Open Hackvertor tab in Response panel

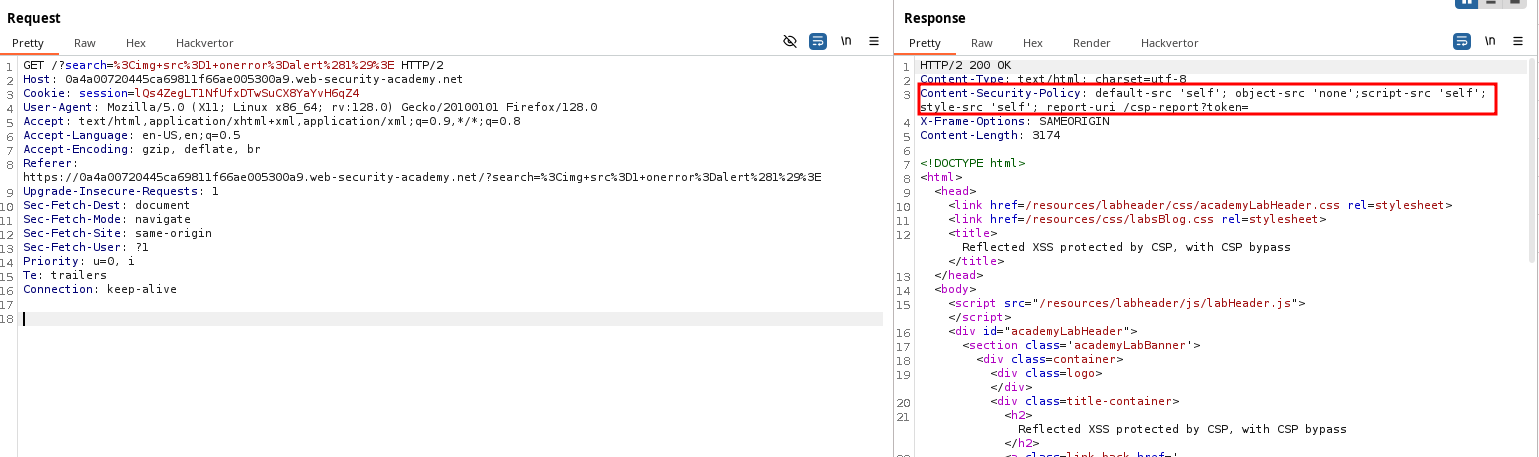(x=1169, y=43)
